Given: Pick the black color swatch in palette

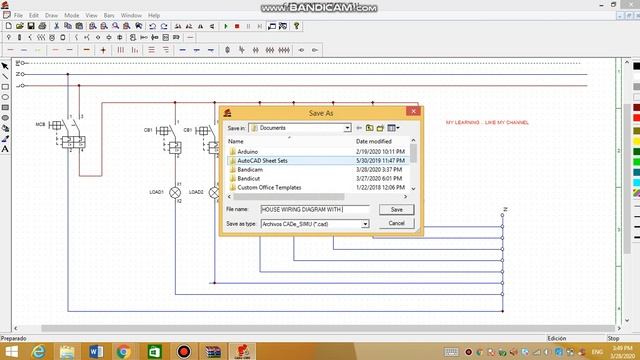Looking at the screenshot, I should tap(637, 66).
